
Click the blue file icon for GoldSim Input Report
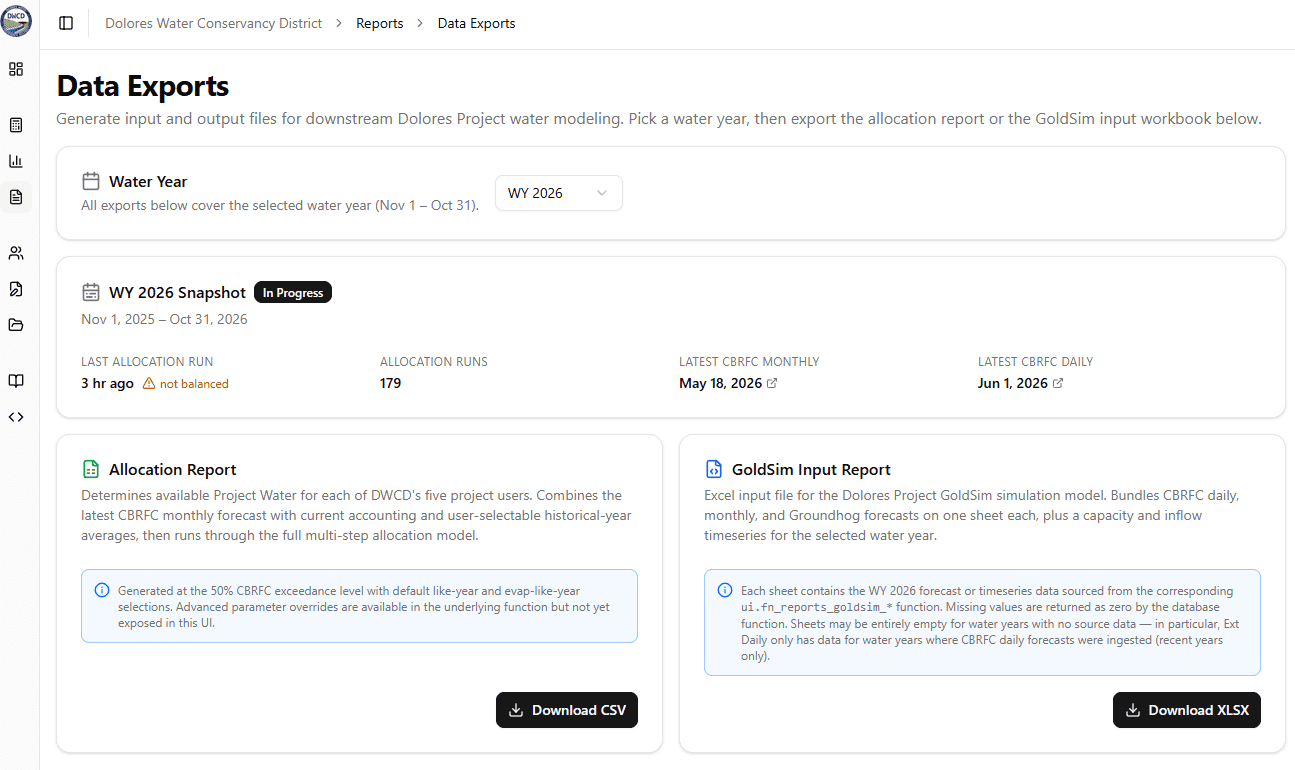point(714,469)
